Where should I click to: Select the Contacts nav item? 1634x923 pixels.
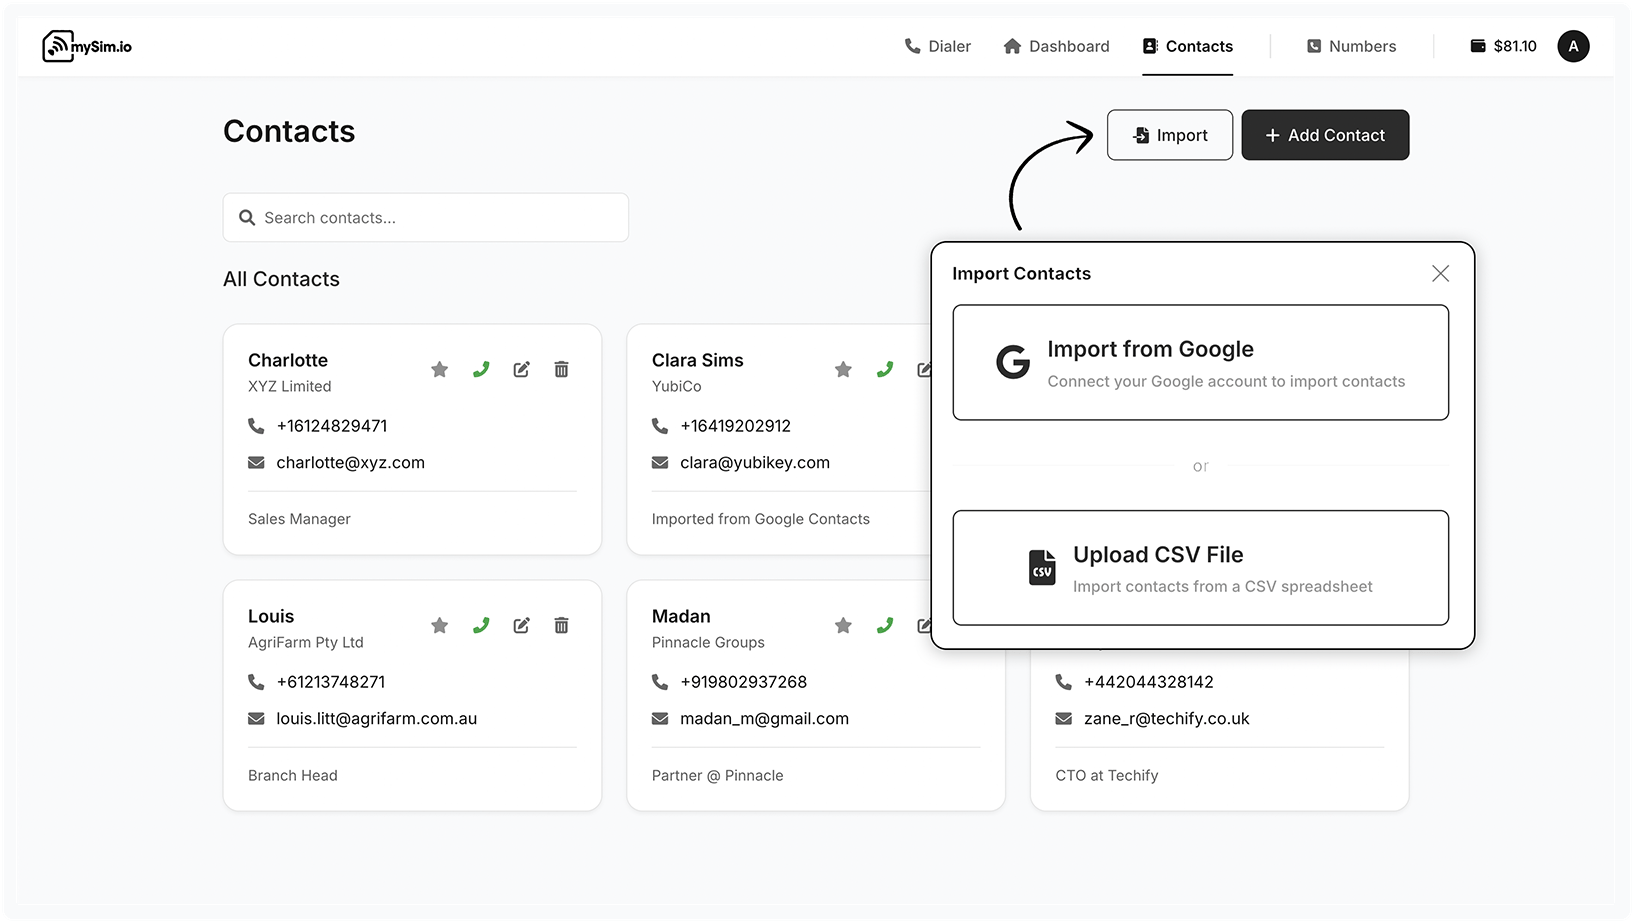coord(1188,46)
